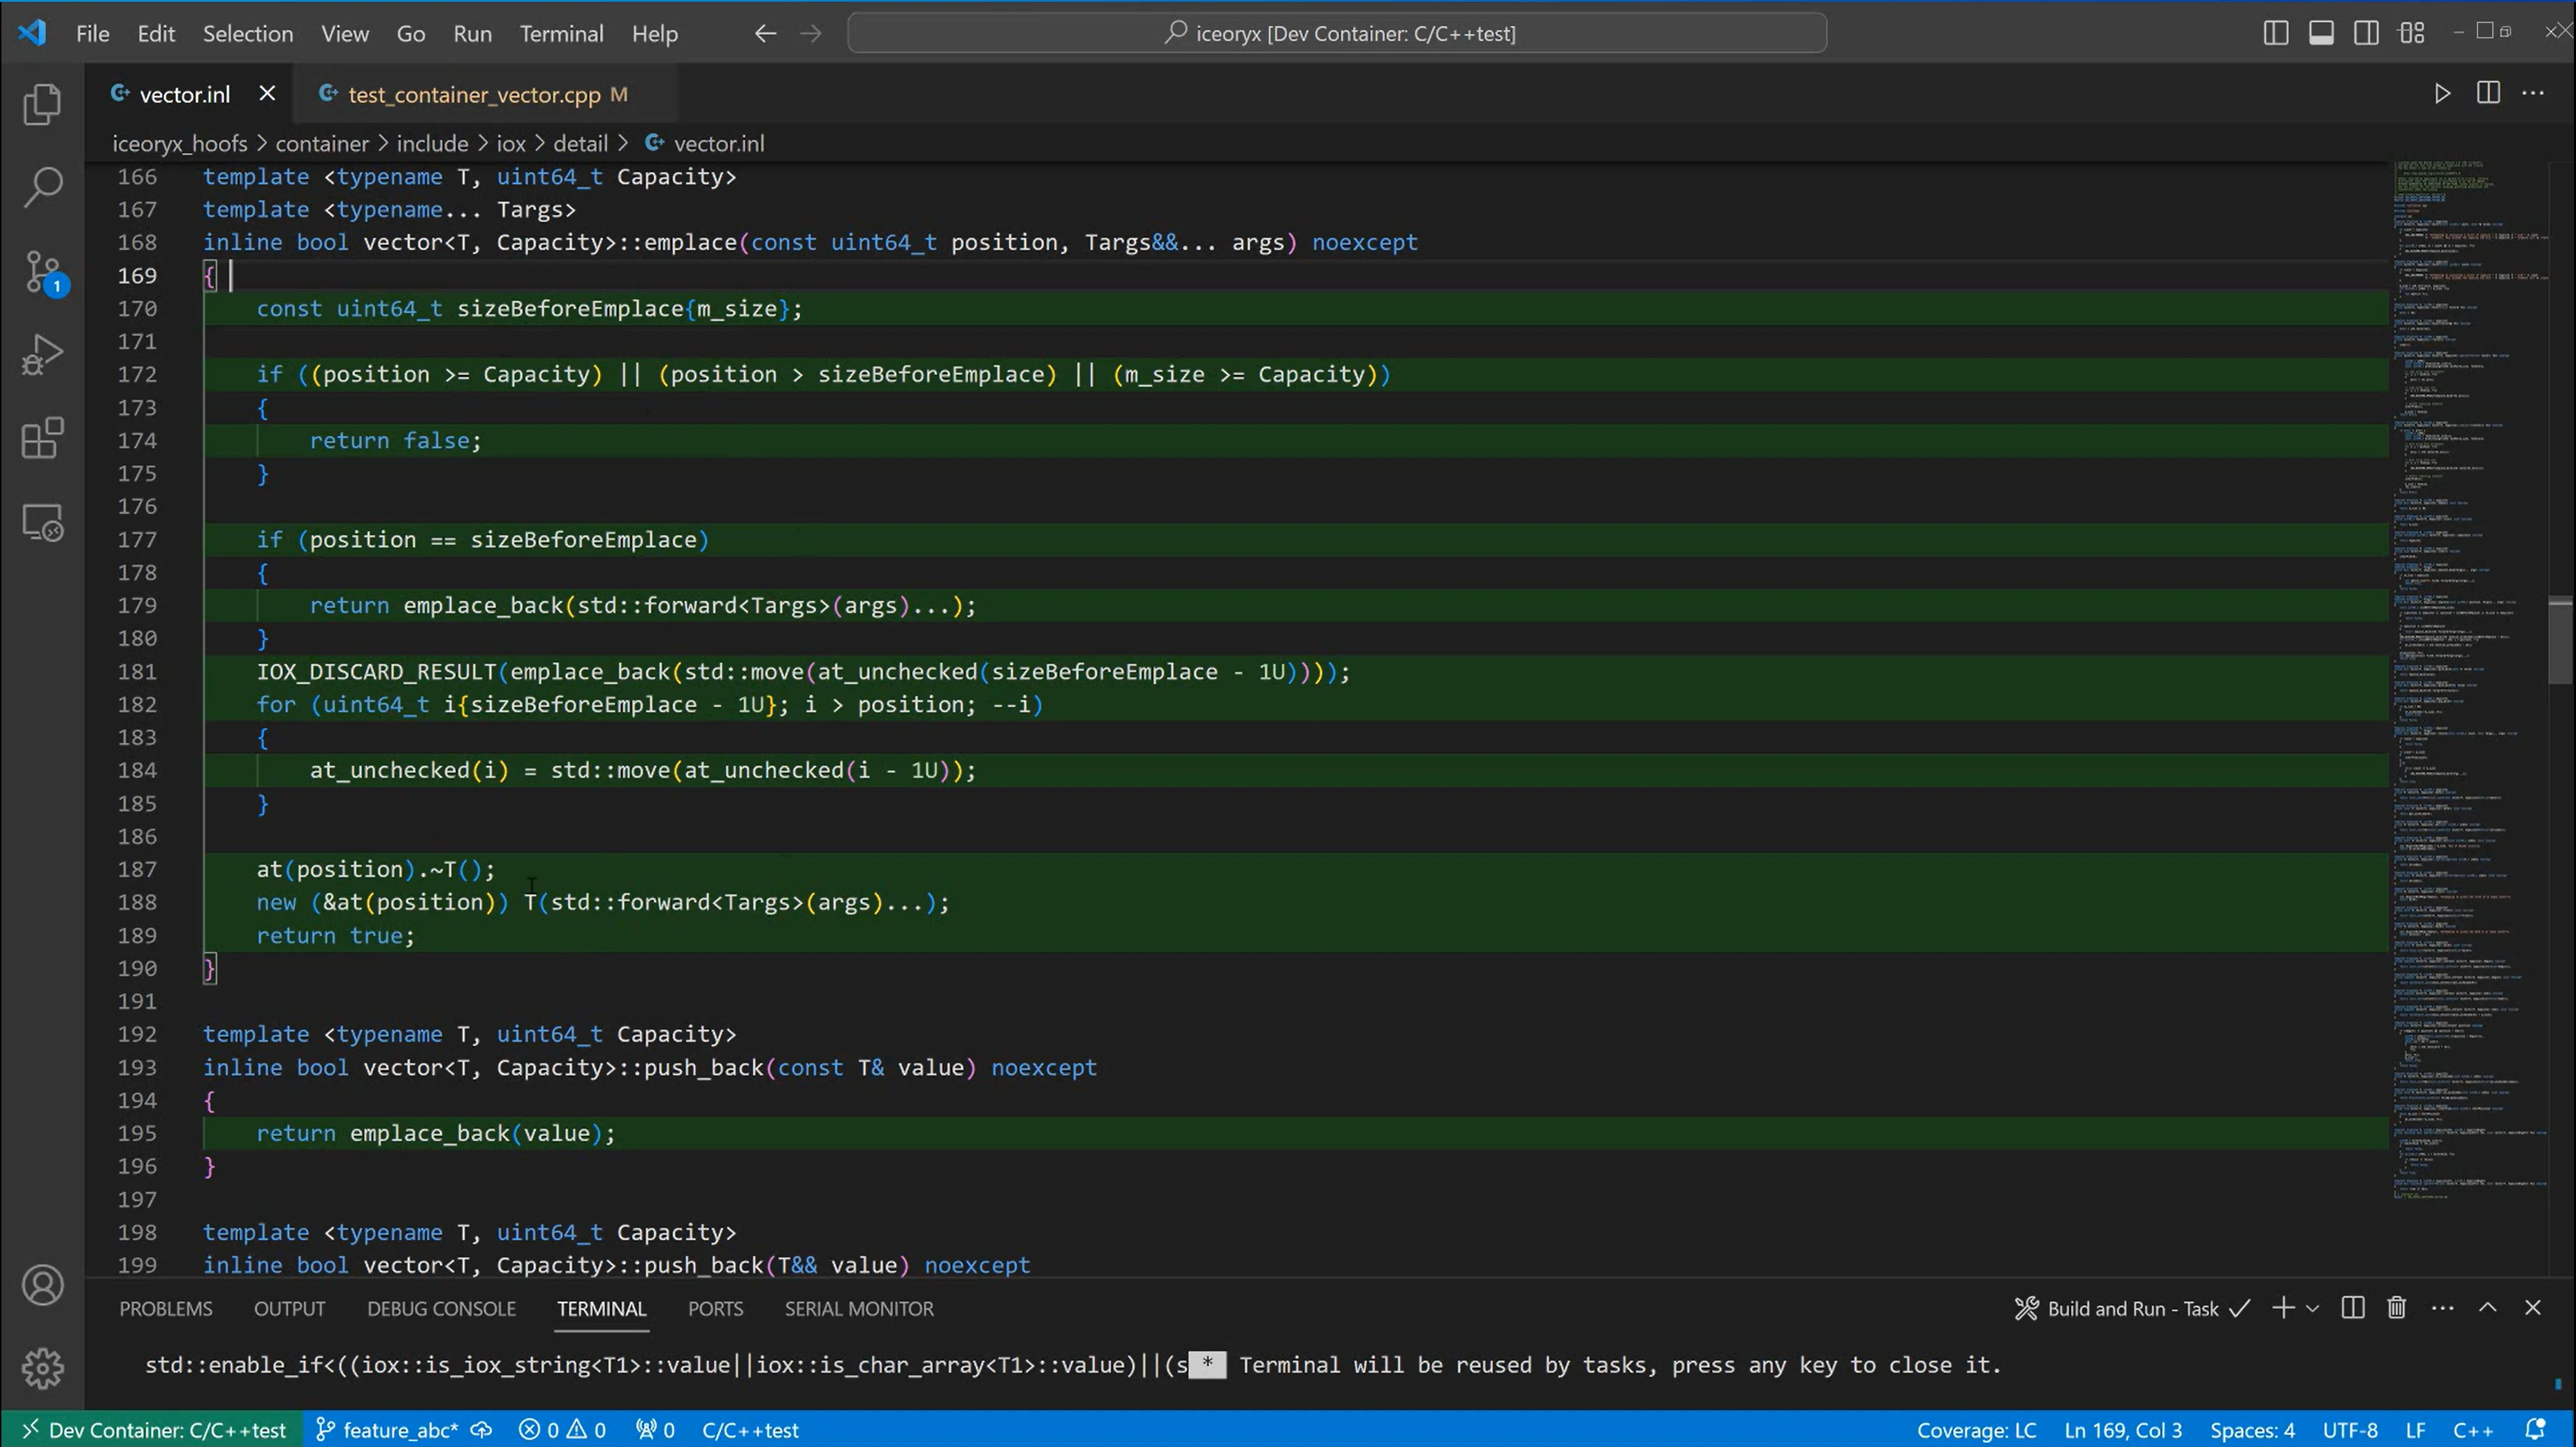Close the vector.inl tab
Screen dimensions: 2576x1447
267,93
